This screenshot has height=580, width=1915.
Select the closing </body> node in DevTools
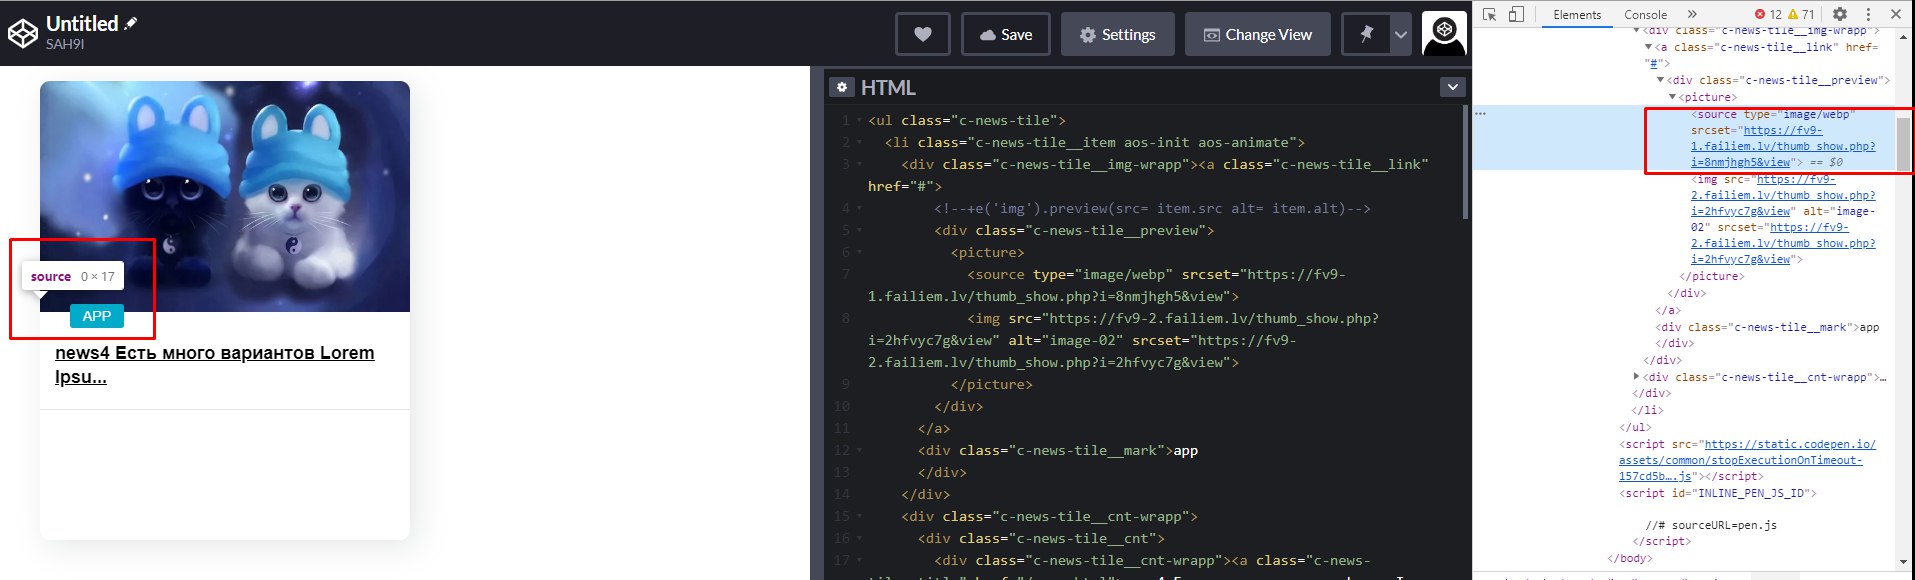coord(1629,558)
